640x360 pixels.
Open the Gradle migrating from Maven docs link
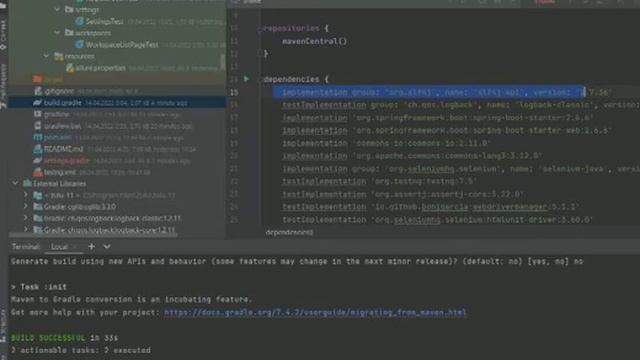315,312
